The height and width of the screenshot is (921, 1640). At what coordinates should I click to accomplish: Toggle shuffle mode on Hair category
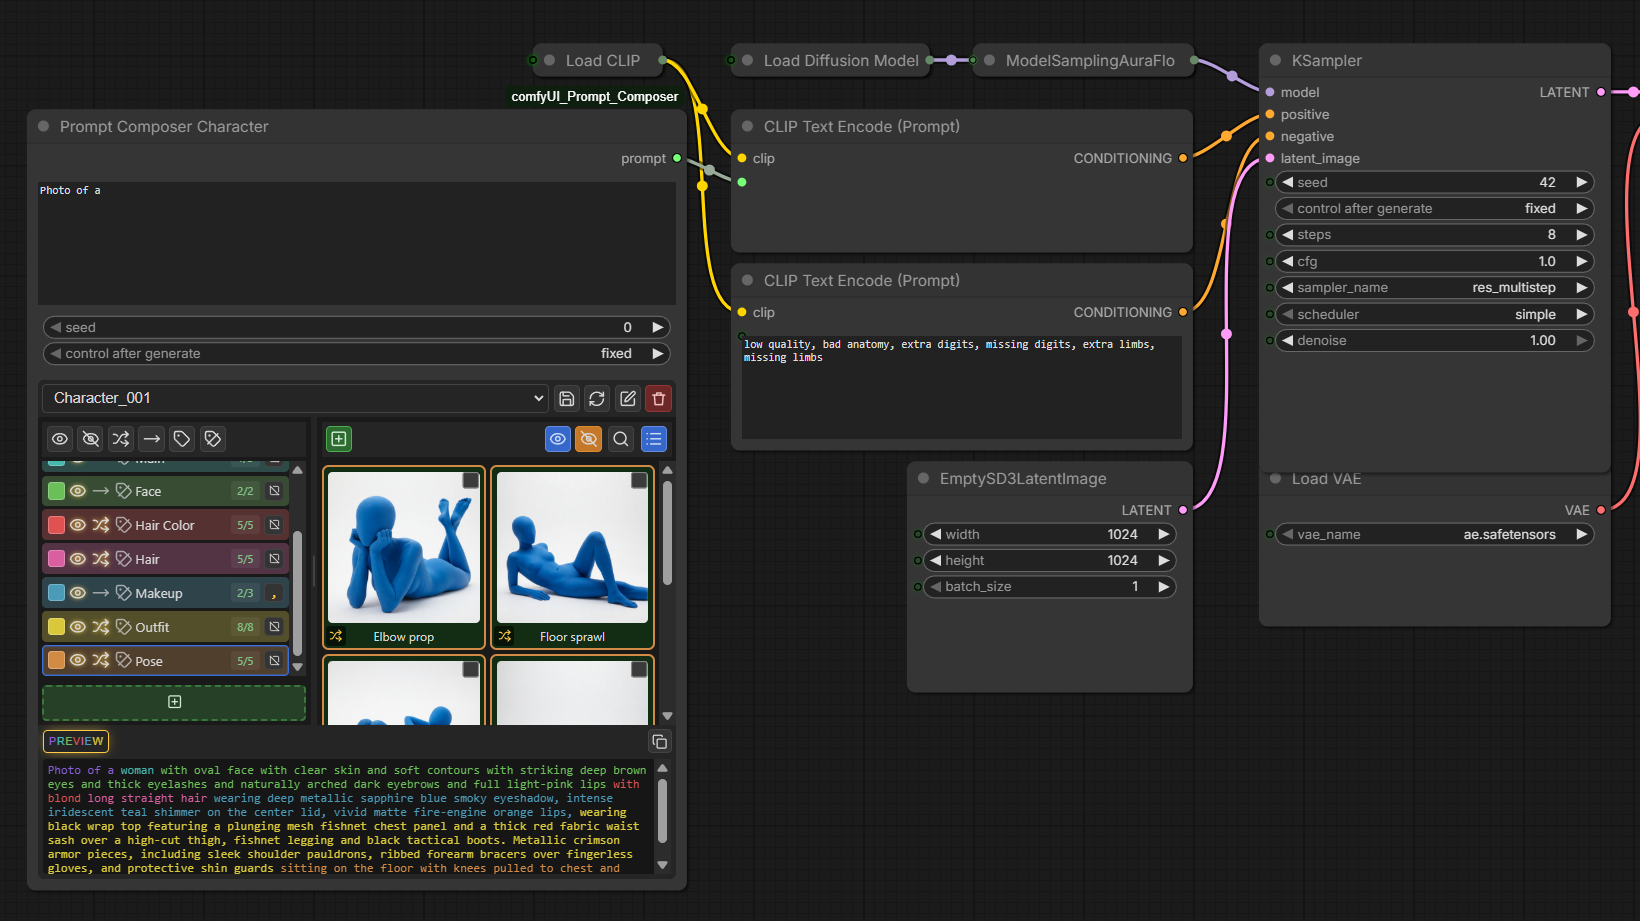click(x=101, y=559)
